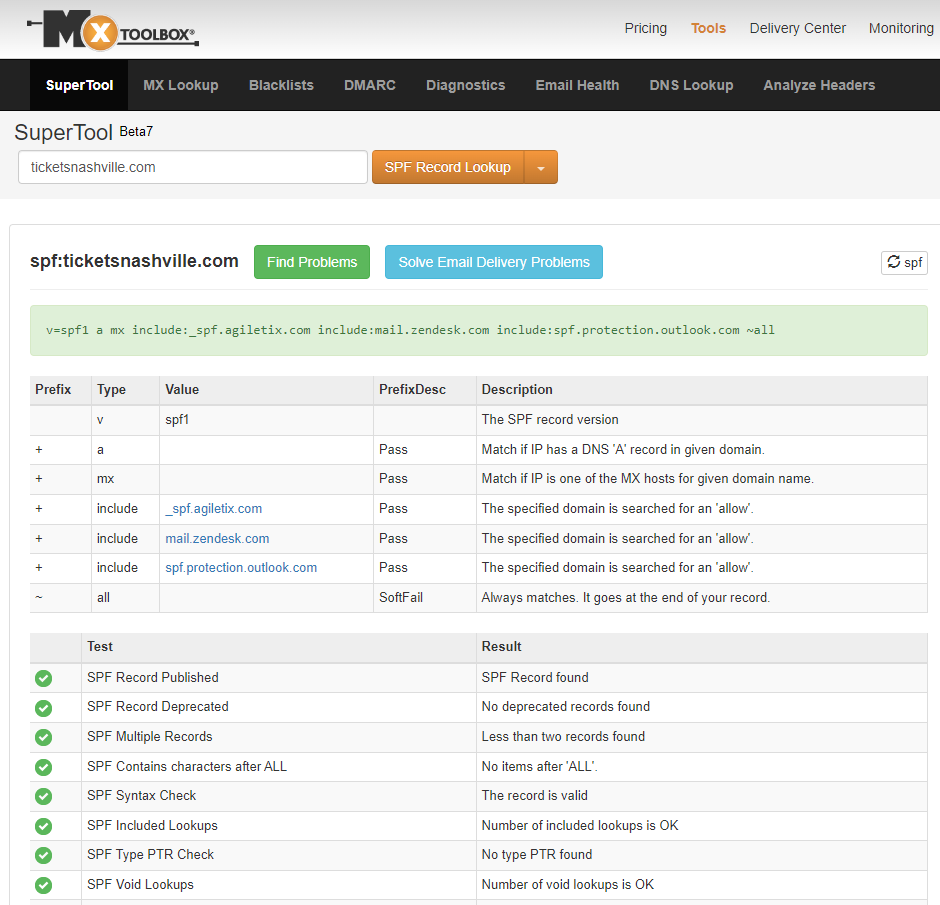Click green check icon beside SPF Void Lookups
Image resolution: width=940 pixels, height=905 pixels.
pos(43,885)
